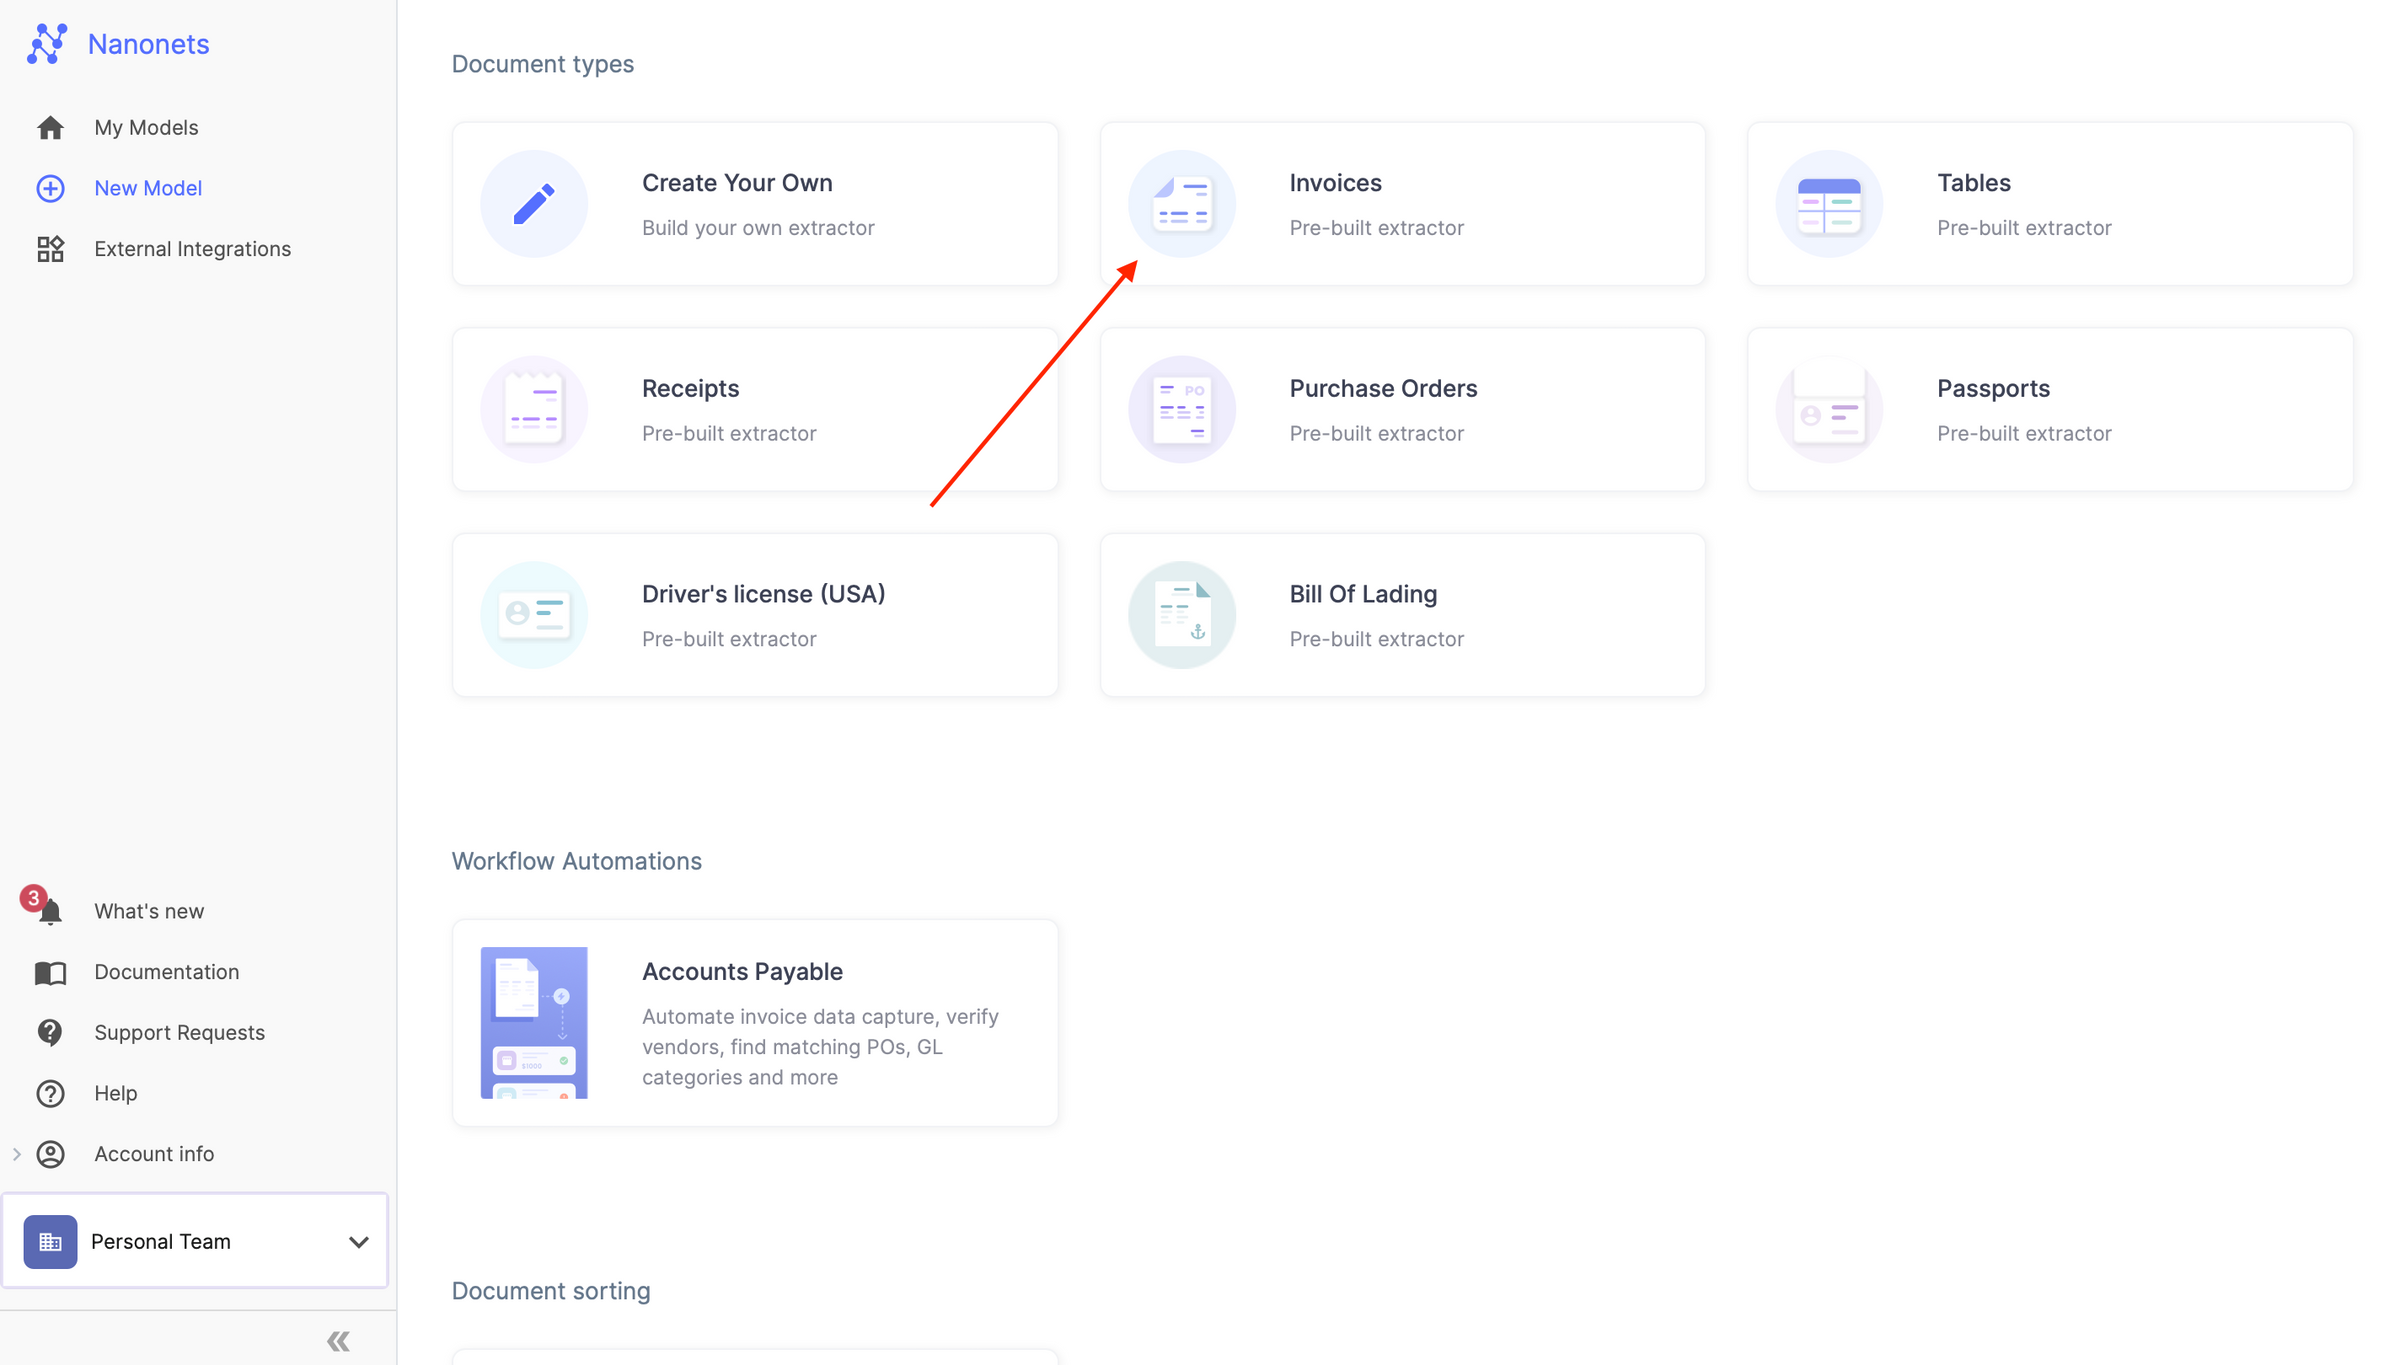The height and width of the screenshot is (1365, 2400).
Task: Open the Personal Team dropdown
Action: pos(358,1242)
